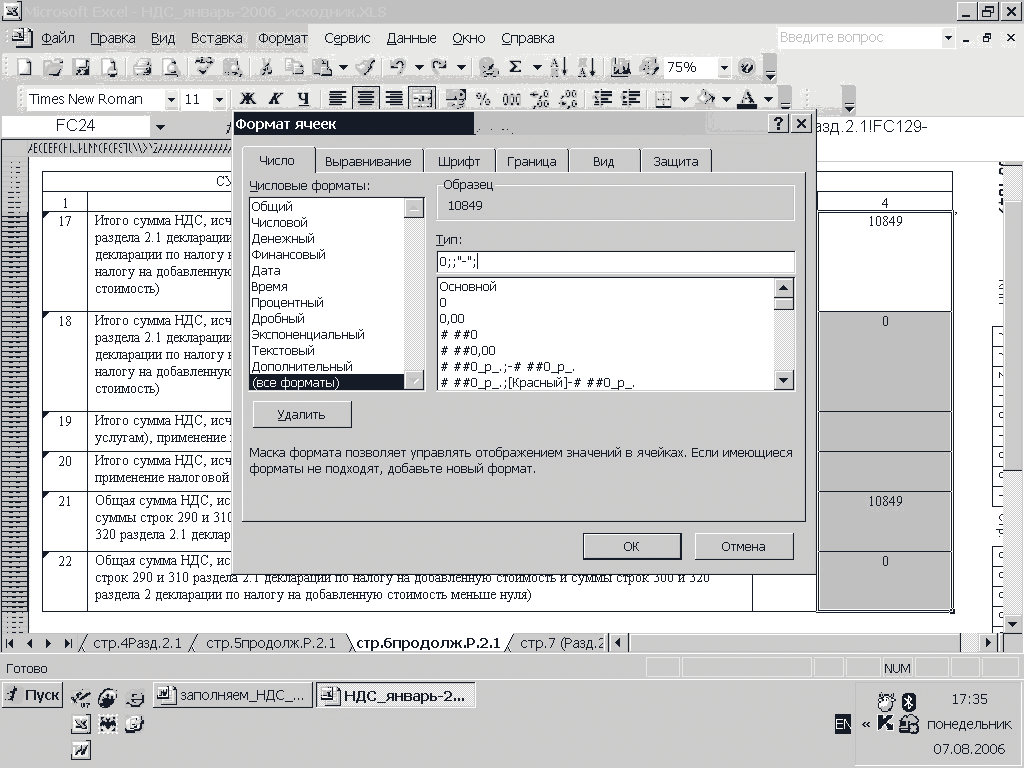Toggle underline formatting (Ч)

point(303,99)
